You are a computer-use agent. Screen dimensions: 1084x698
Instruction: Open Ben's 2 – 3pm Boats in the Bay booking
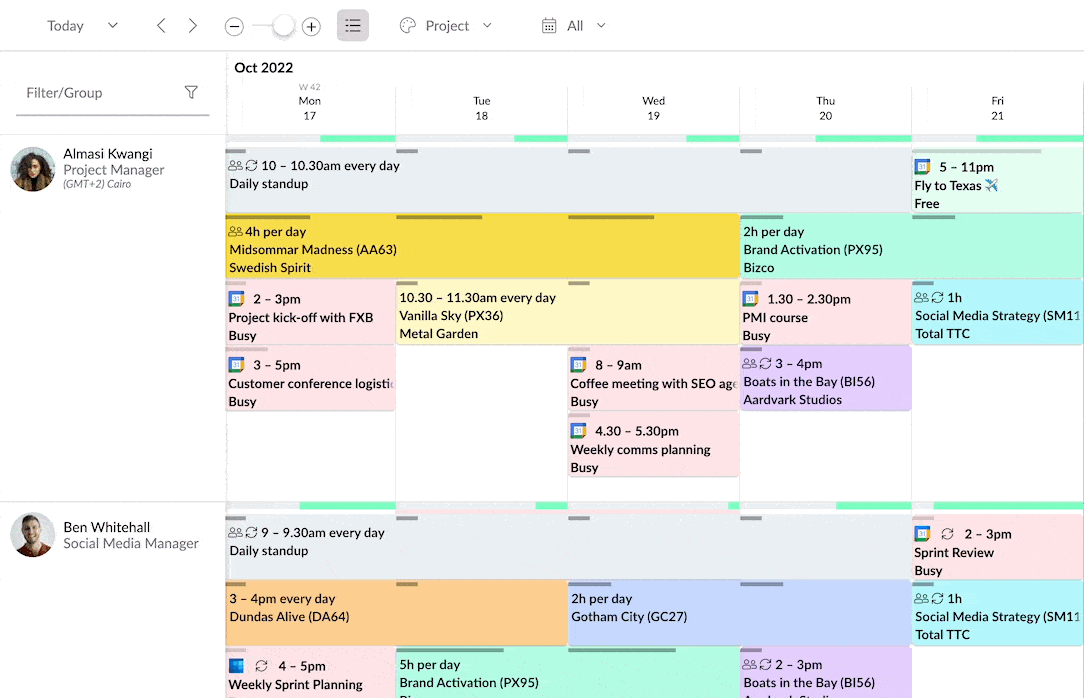[x=825, y=672]
